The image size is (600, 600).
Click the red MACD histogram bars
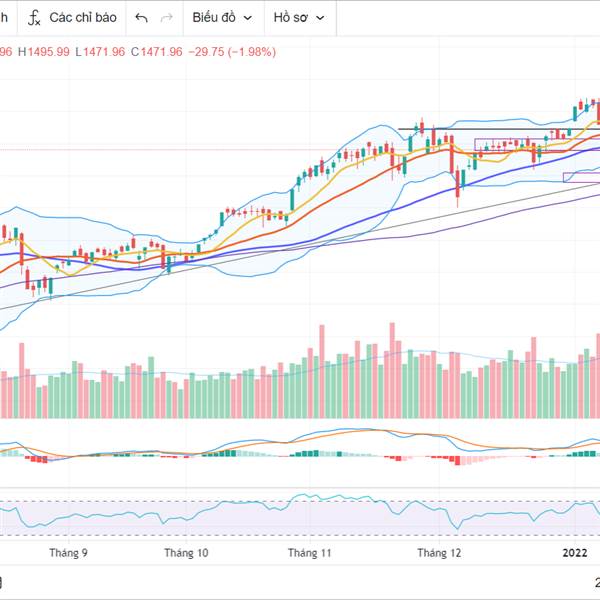click(456, 460)
